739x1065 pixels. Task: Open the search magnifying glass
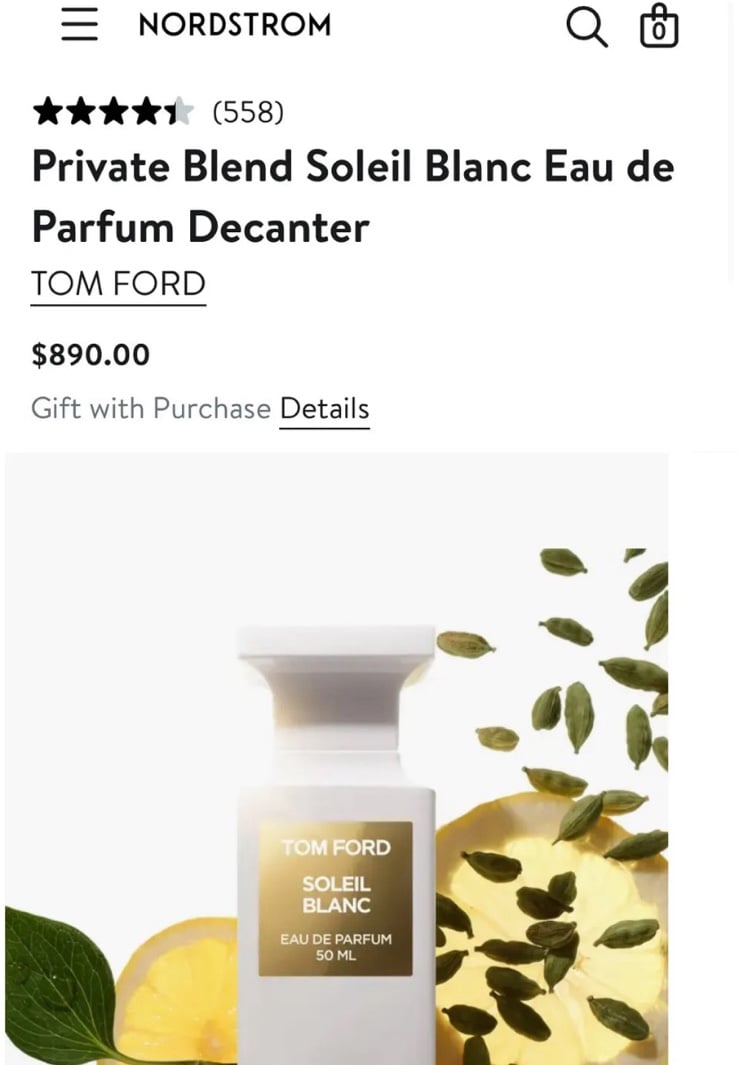pyautogui.click(x=587, y=27)
